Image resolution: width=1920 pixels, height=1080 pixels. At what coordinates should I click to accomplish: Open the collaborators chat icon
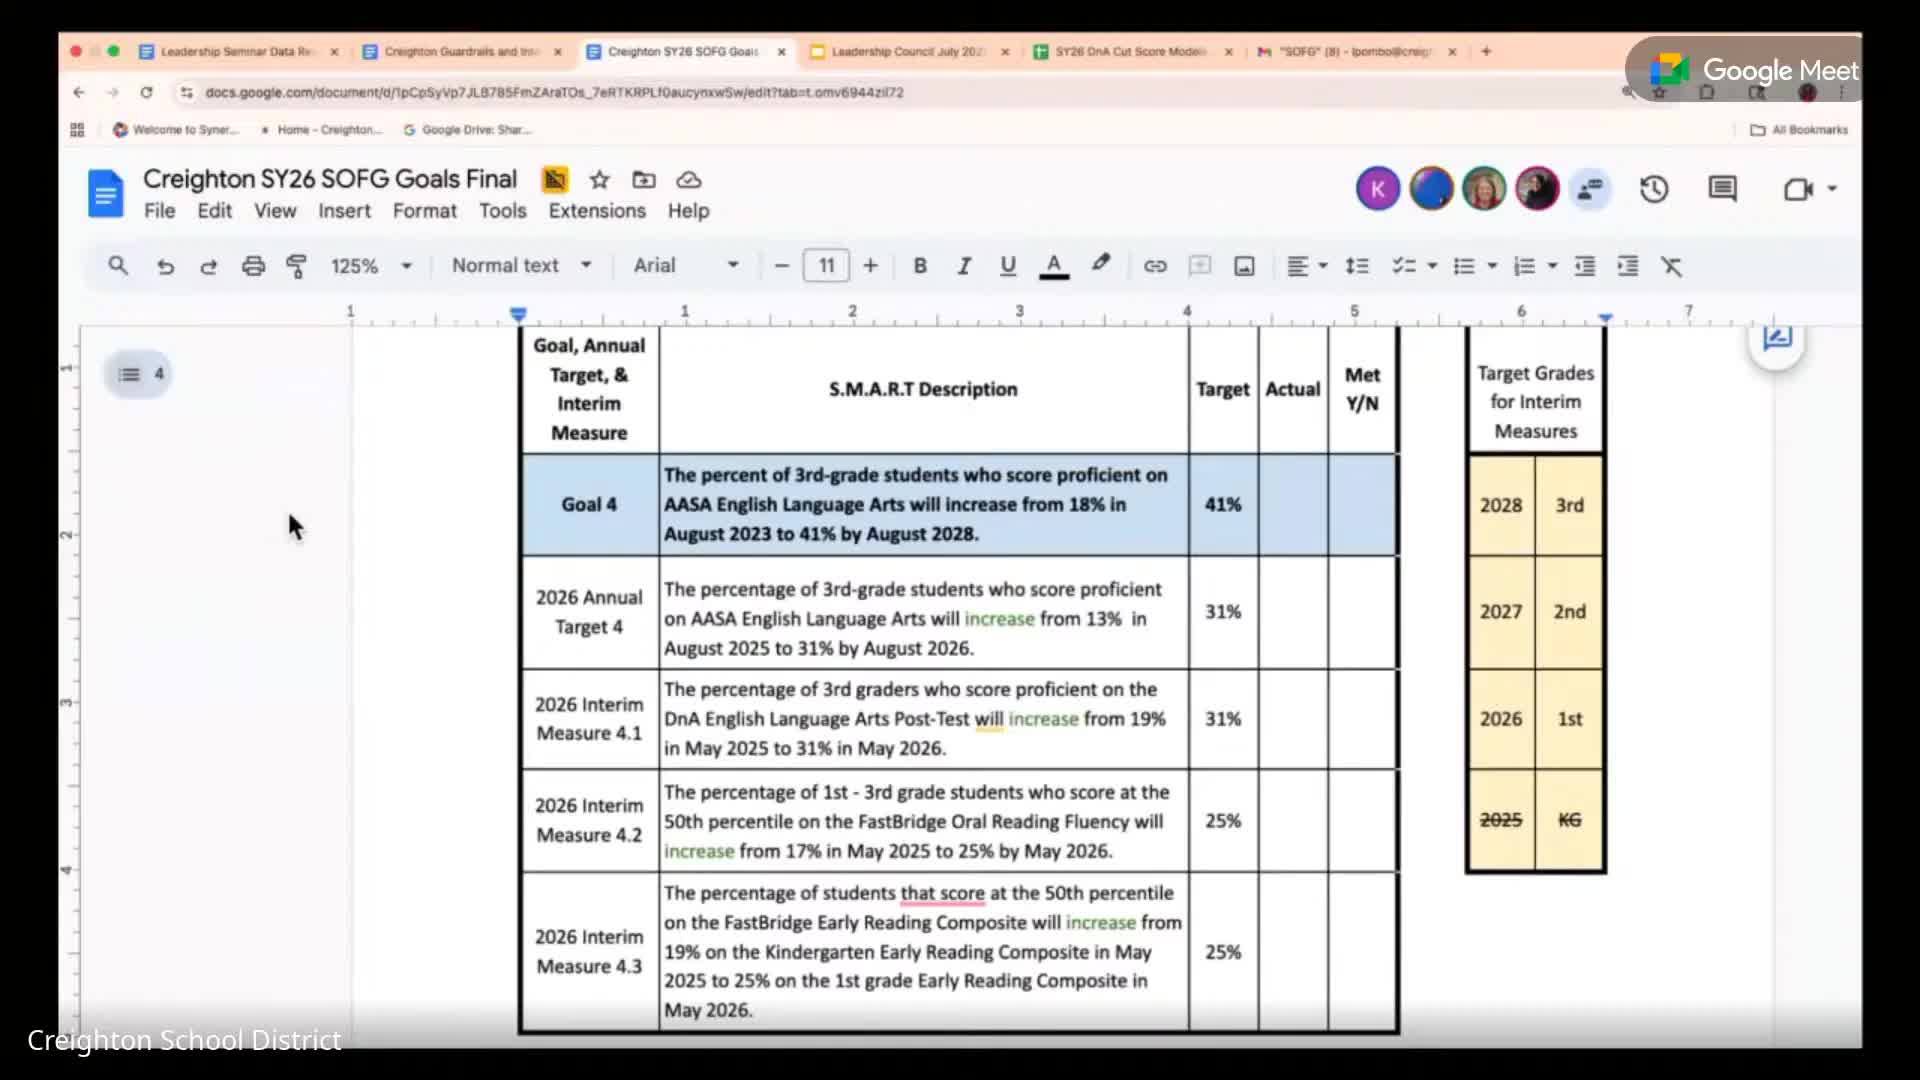(1590, 189)
